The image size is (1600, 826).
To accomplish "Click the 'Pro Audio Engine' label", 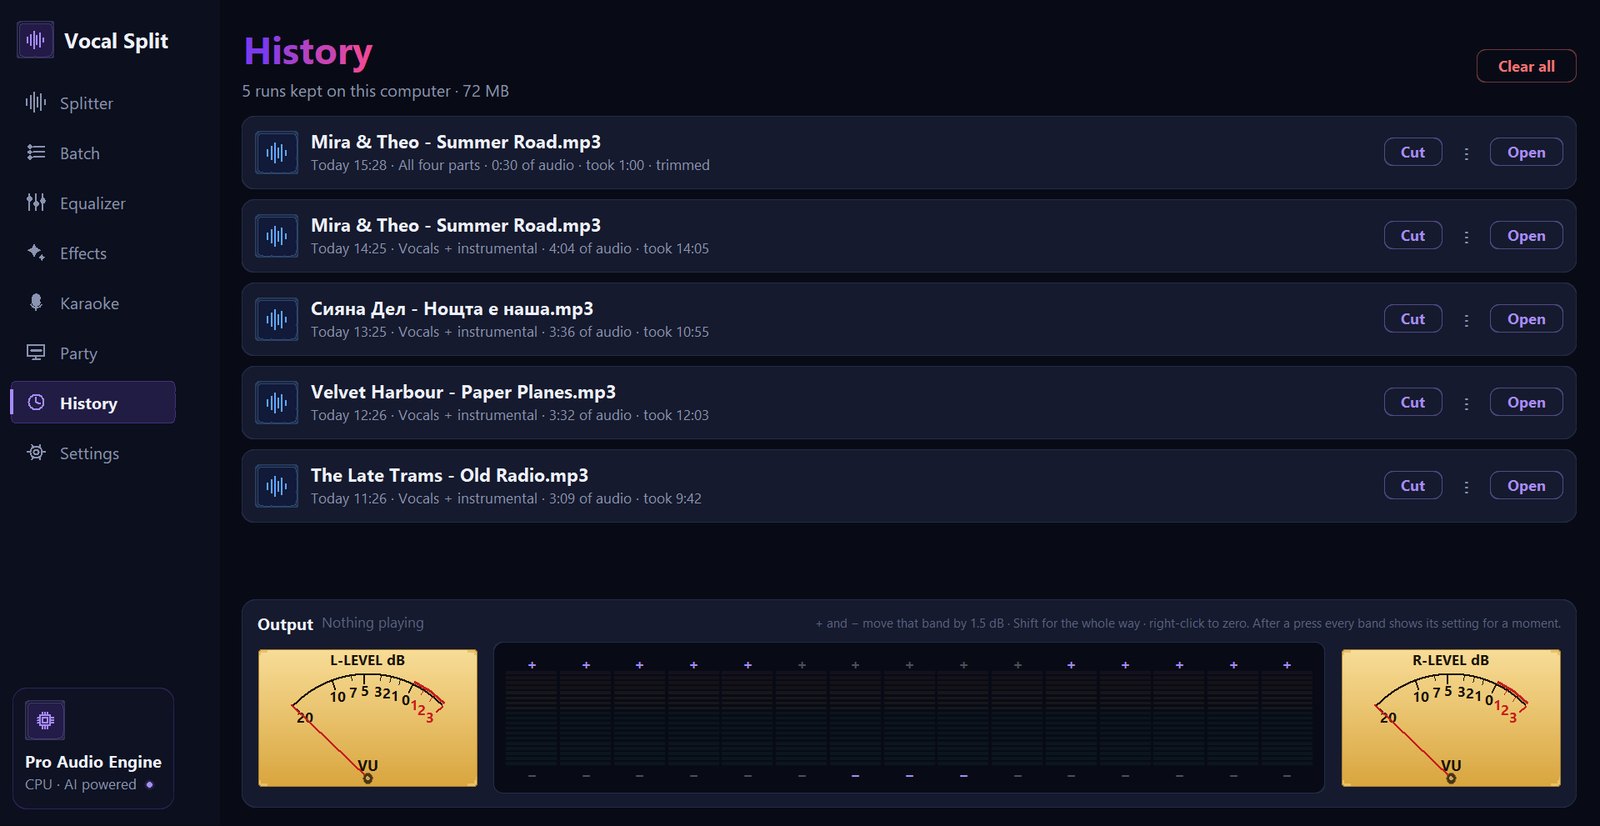I will pyautogui.click(x=93, y=762).
